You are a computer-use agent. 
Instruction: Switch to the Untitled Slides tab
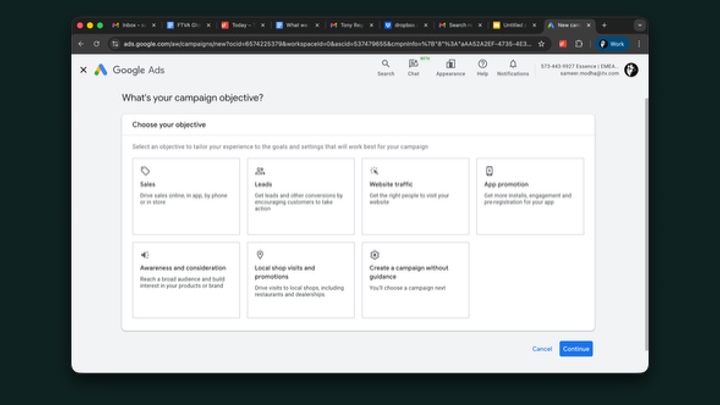514,25
